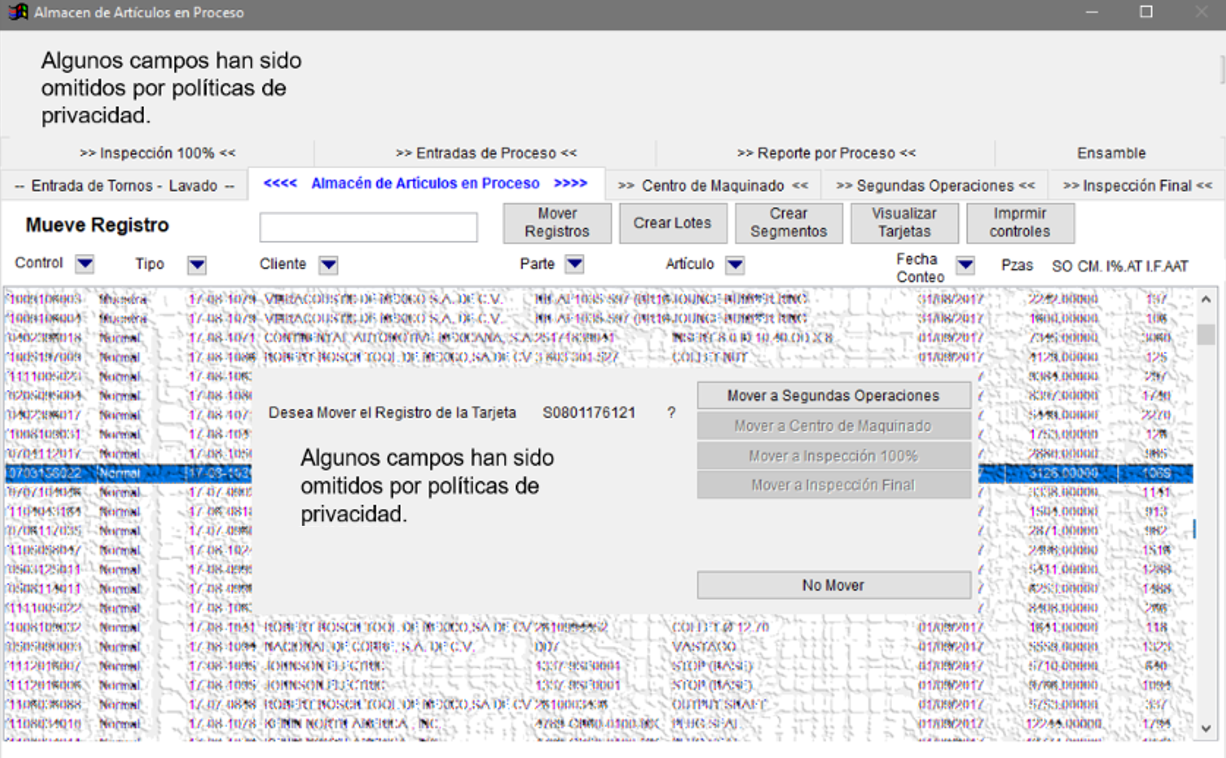Click the Mover Registros button
1226x758 pixels.
point(557,223)
